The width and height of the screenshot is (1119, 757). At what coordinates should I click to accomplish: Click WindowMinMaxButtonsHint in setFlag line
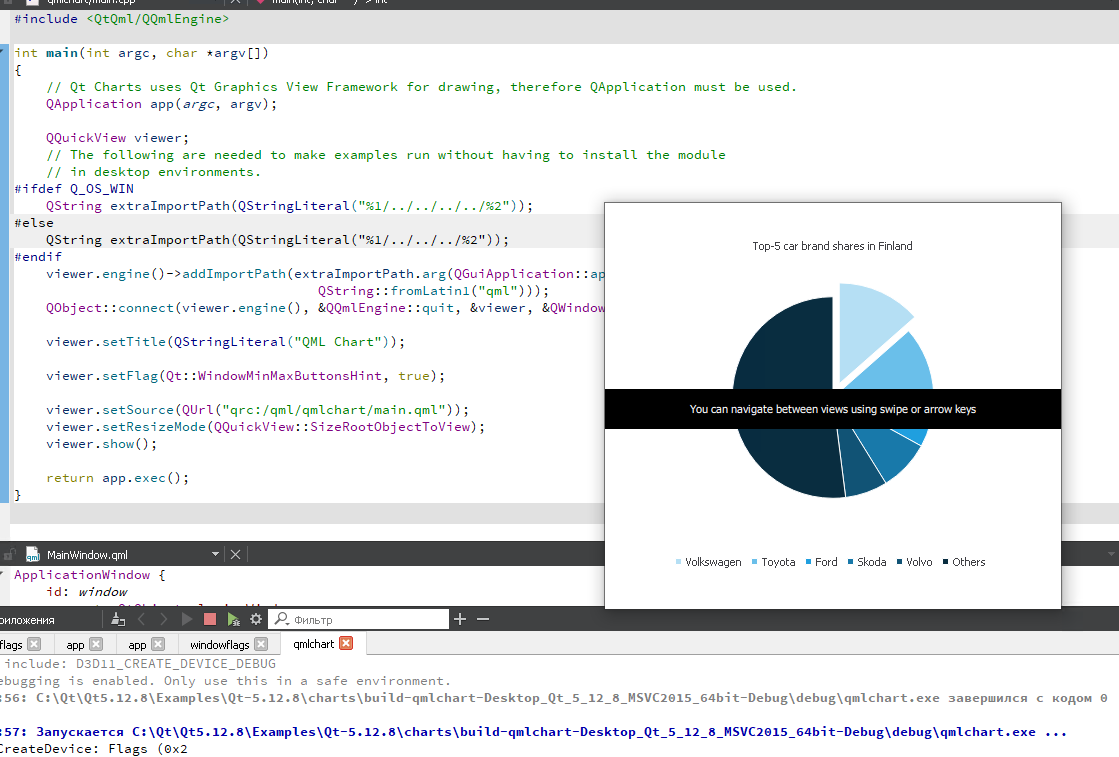pos(289,376)
